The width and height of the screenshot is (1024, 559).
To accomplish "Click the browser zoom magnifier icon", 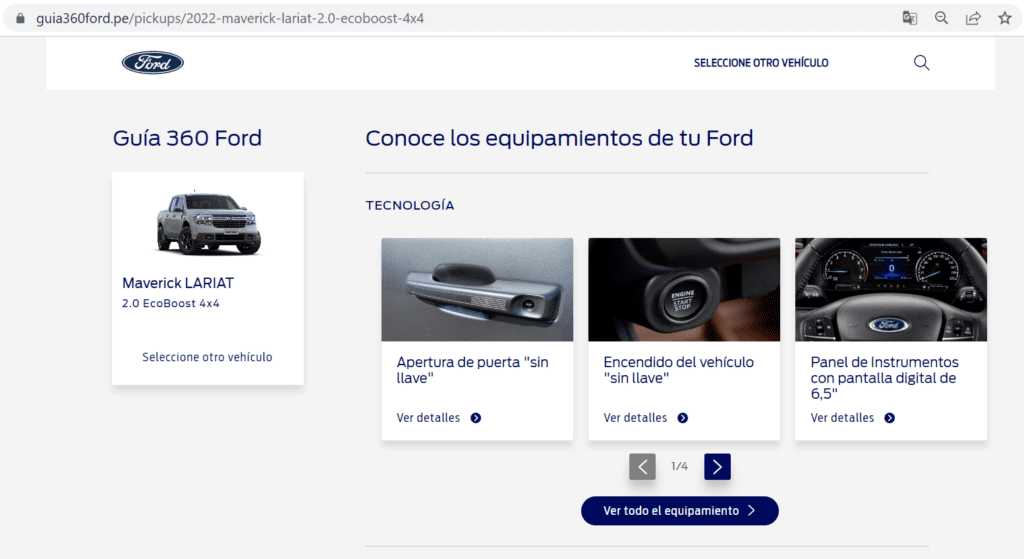I will point(941,18).
